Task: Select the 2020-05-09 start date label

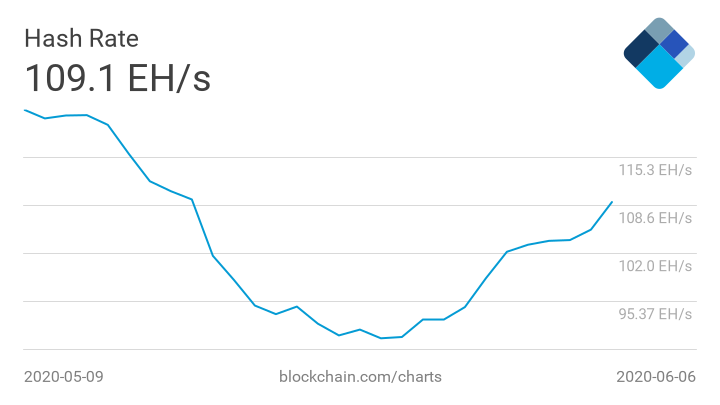Action: tap(64, 377)
